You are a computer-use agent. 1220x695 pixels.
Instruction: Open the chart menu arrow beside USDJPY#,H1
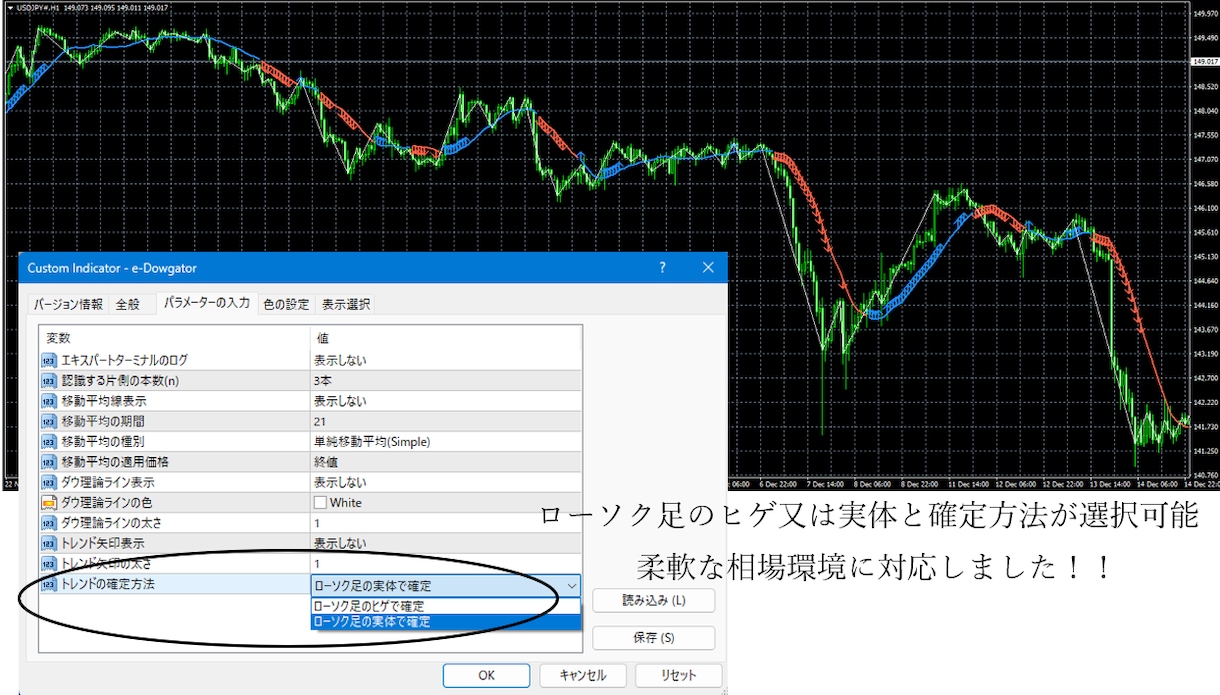click(x=9, y=8)
